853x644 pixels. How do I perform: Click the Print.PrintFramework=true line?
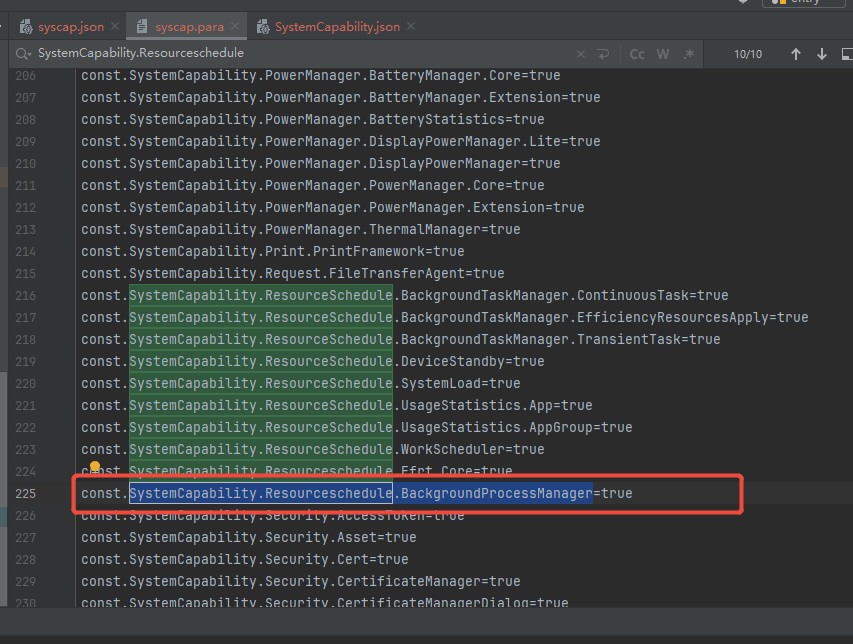[273, 251]
